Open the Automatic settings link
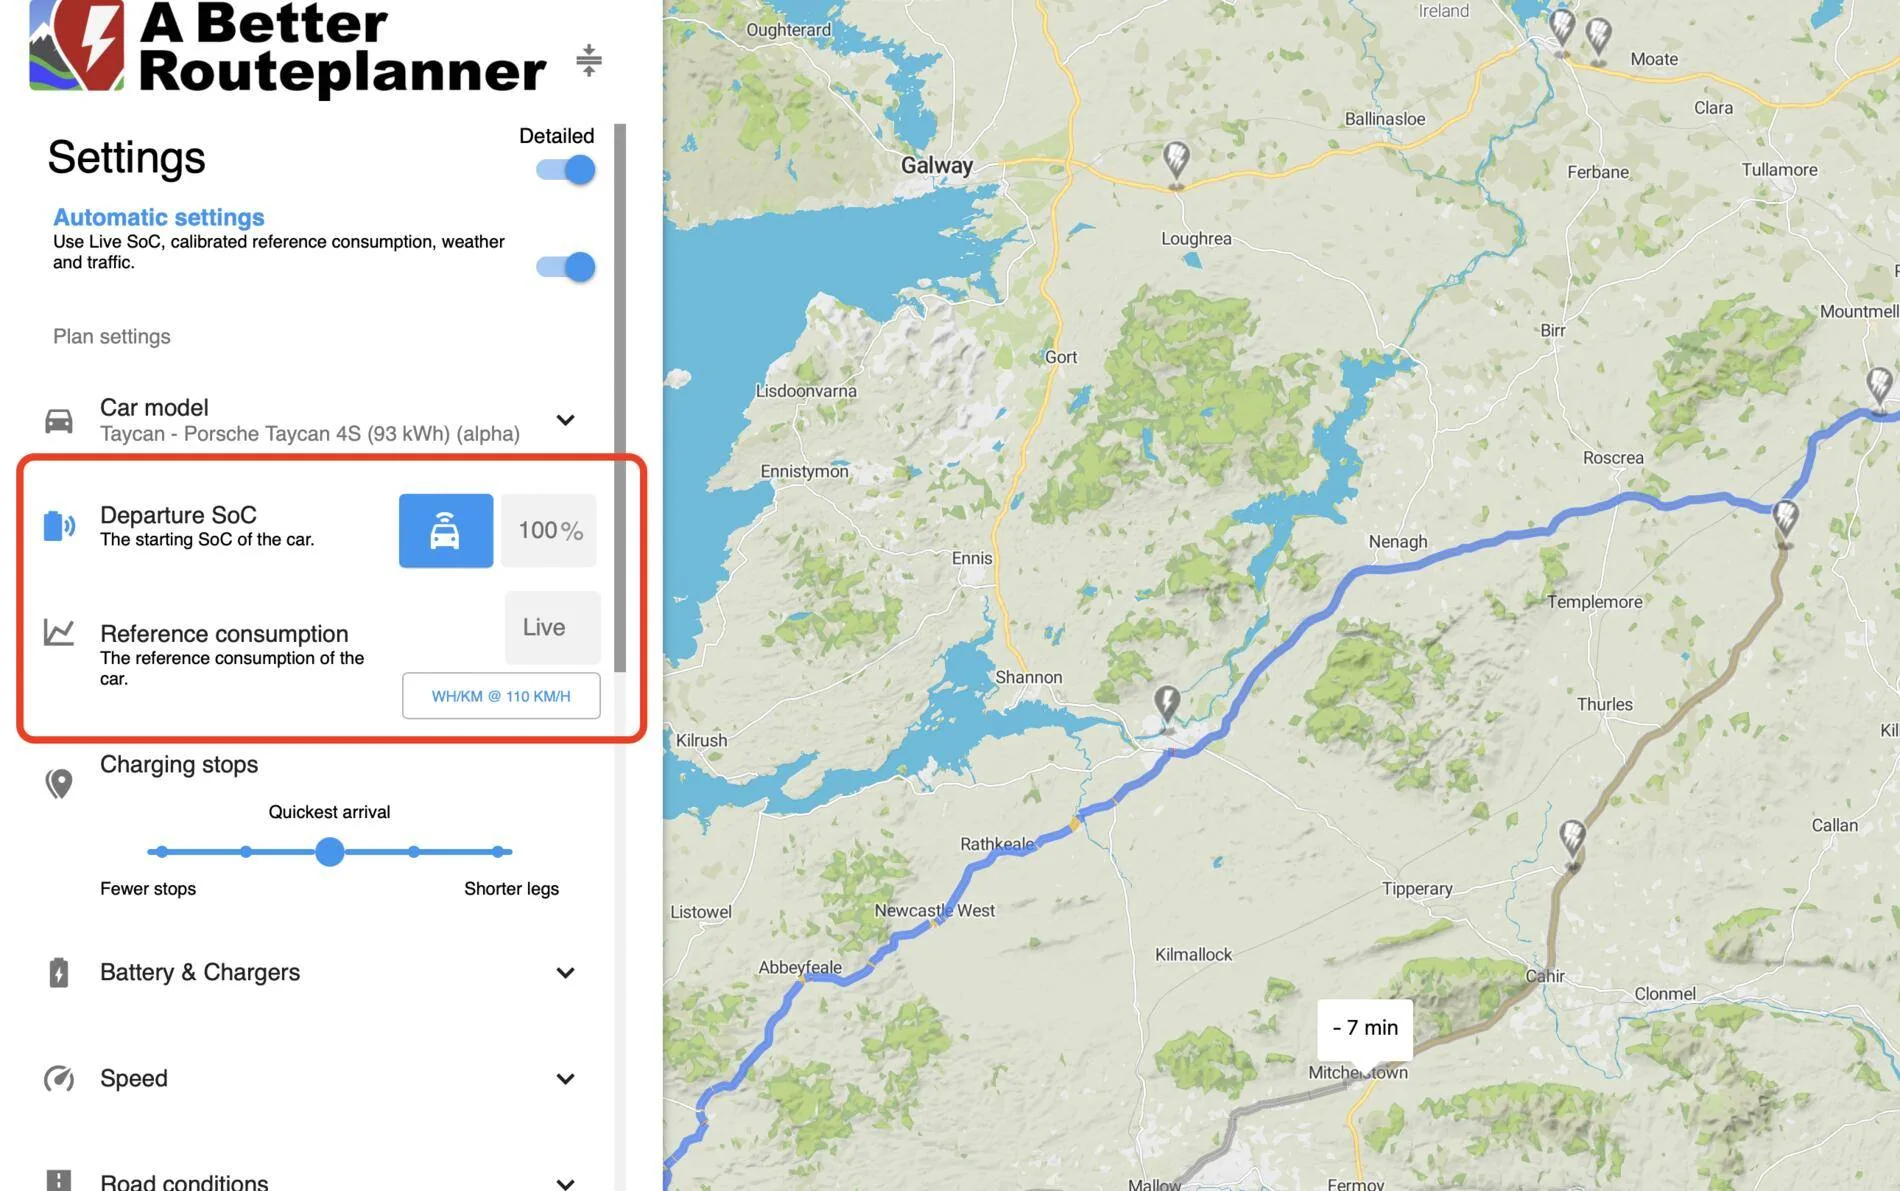The height and width of the screenshot is (1191, 1900). (x=159, y=217)
